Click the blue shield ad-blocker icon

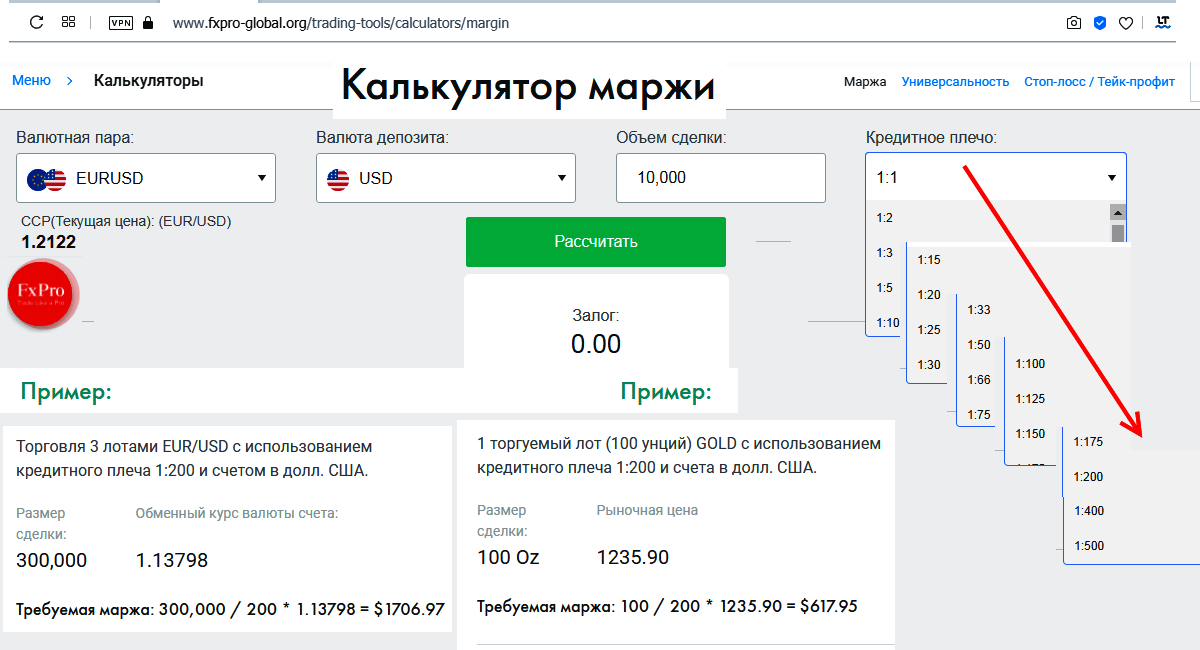tap(1100, 22)
